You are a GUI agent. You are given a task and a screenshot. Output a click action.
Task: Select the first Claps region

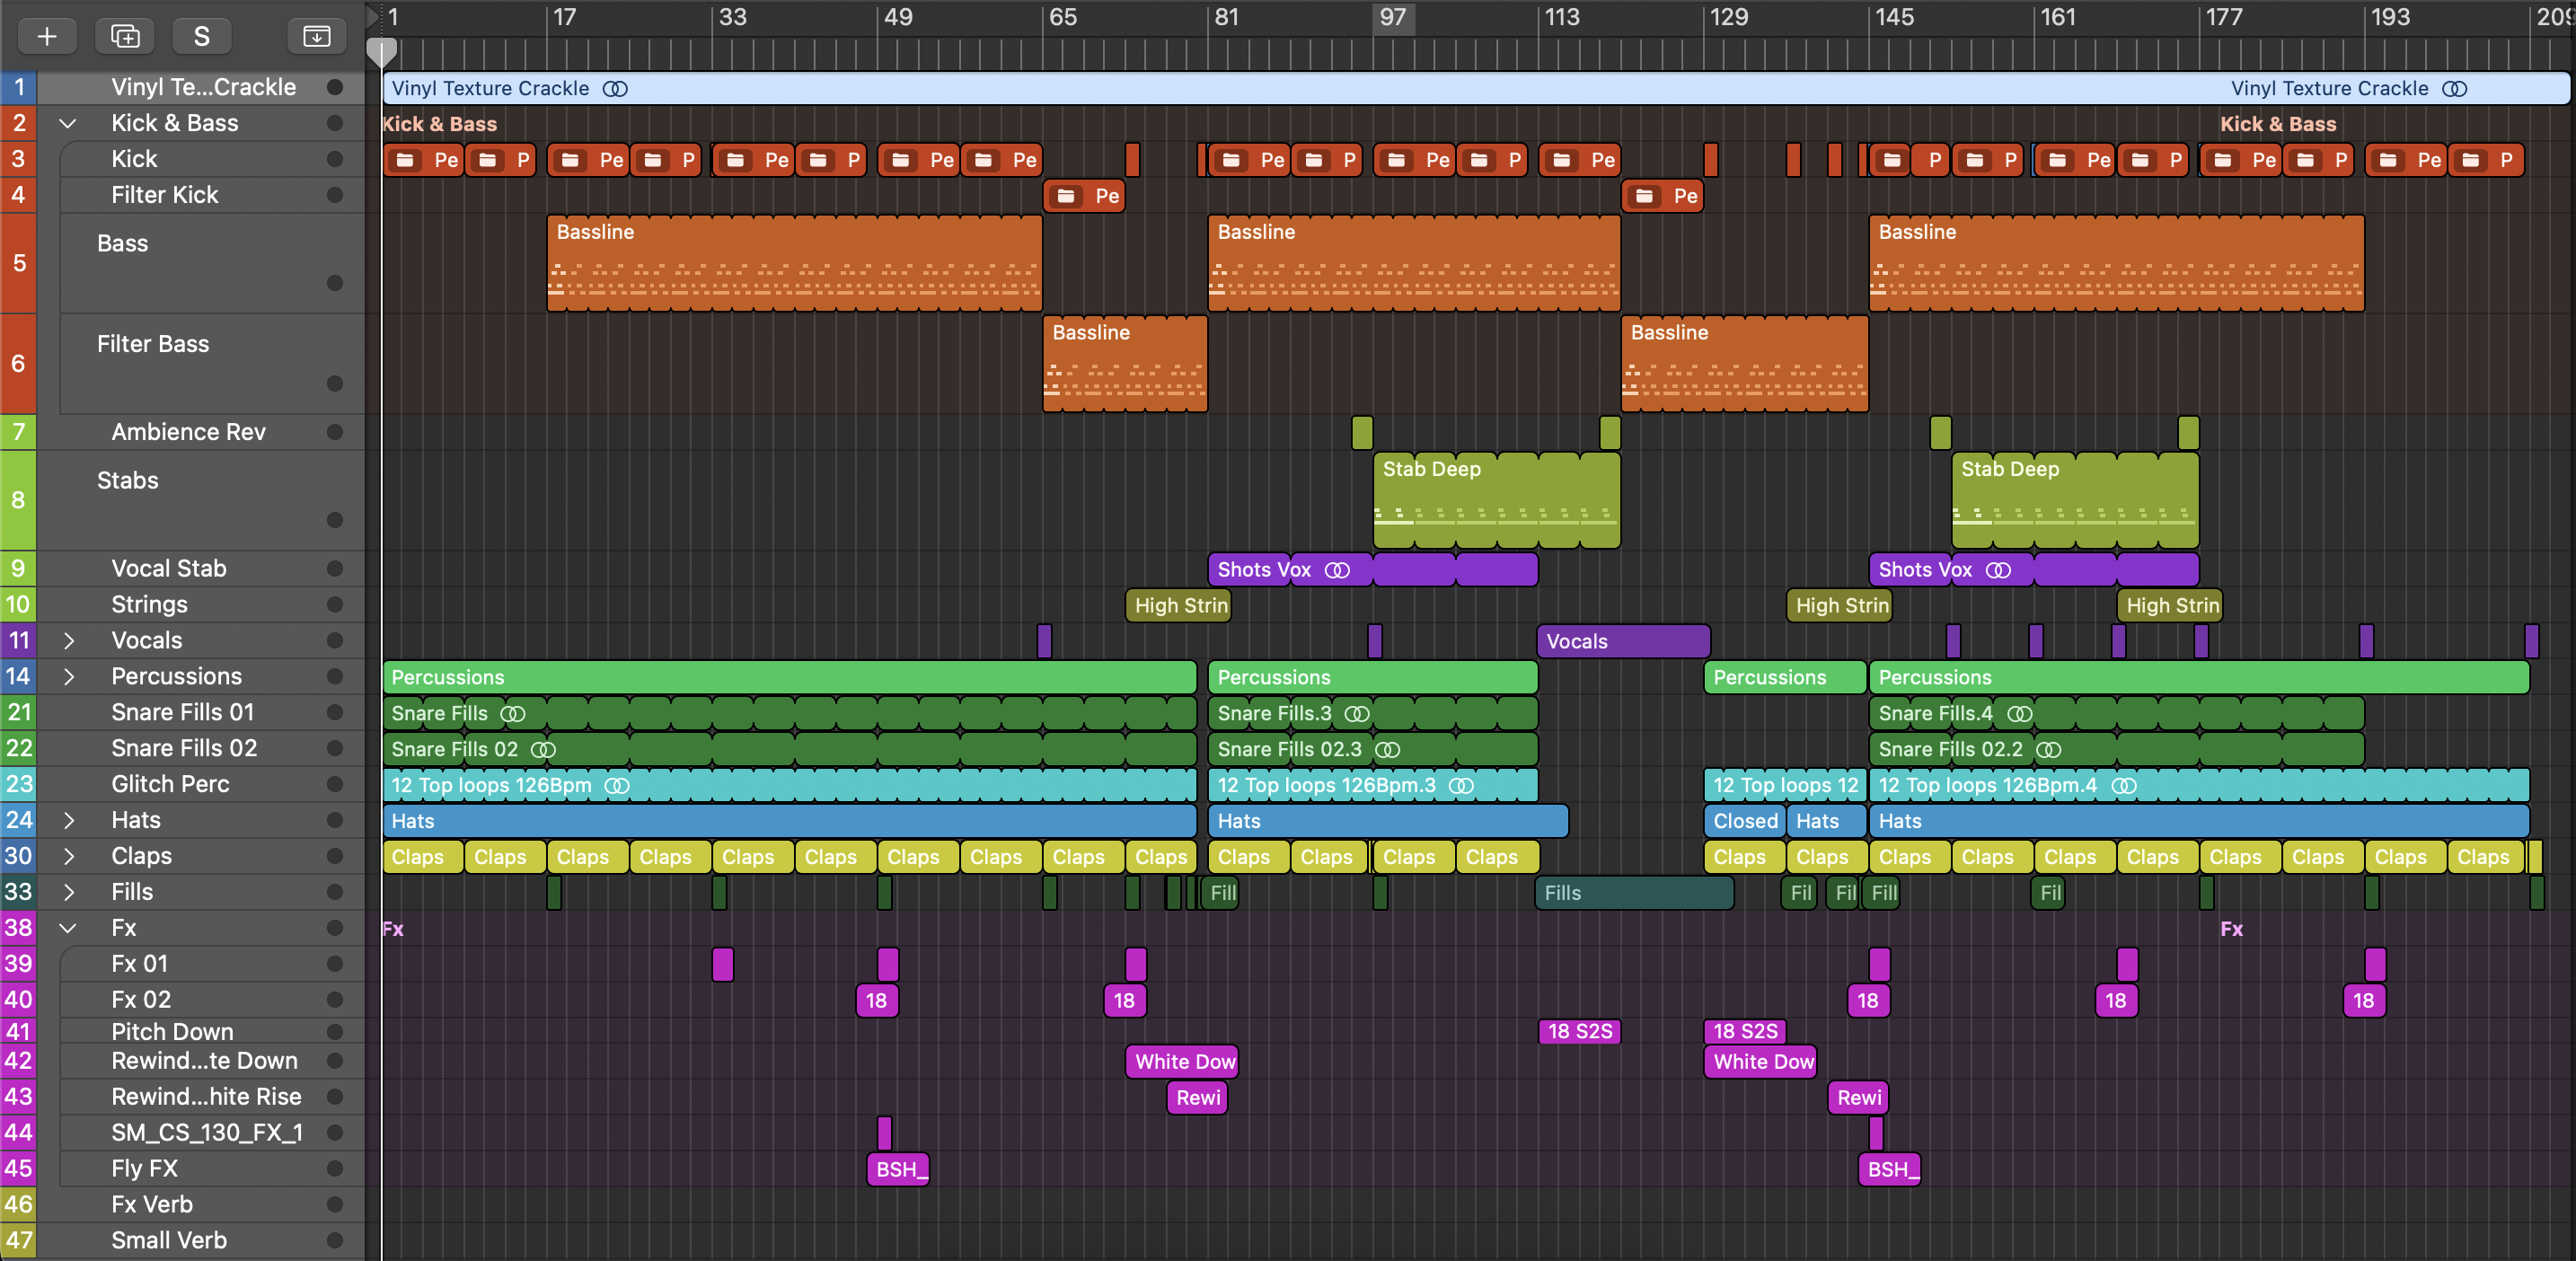pyautogui.click(x=424, y=857)
